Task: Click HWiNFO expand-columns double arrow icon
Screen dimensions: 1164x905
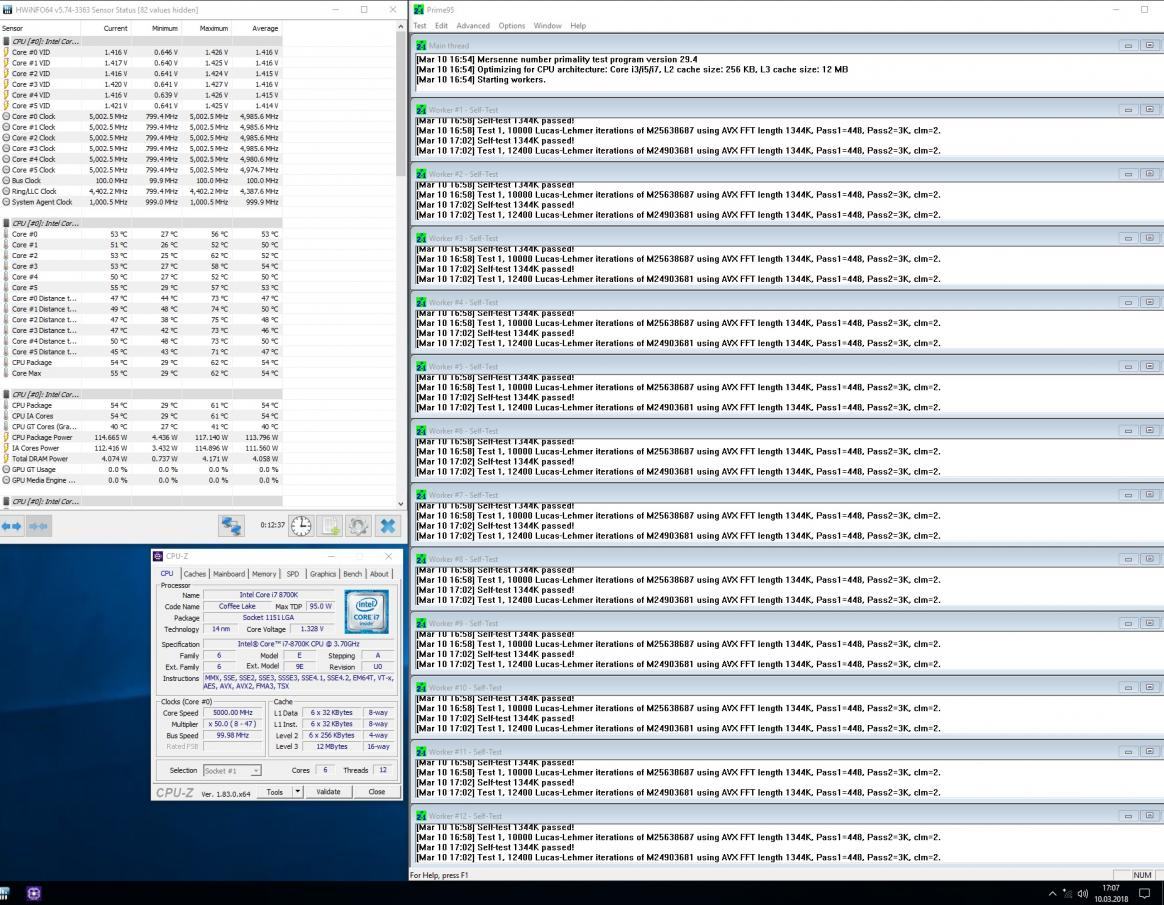Action: pos(12,526)
